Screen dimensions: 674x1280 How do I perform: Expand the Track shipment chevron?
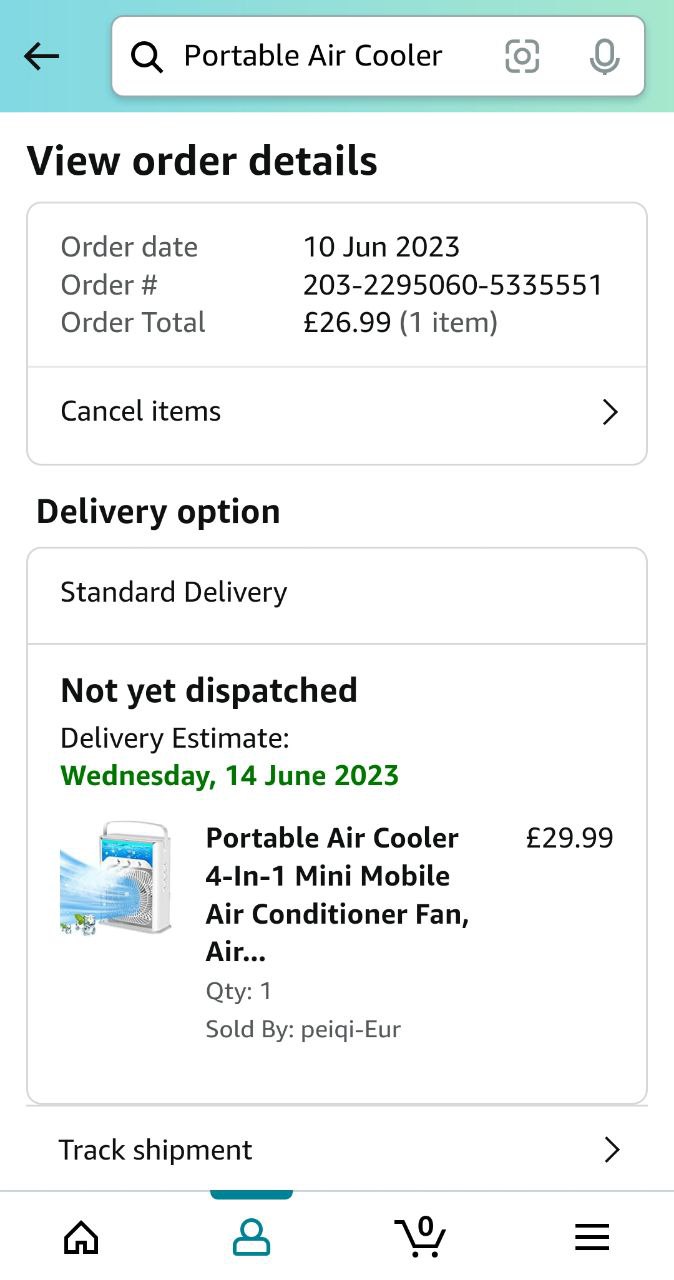612,1150
